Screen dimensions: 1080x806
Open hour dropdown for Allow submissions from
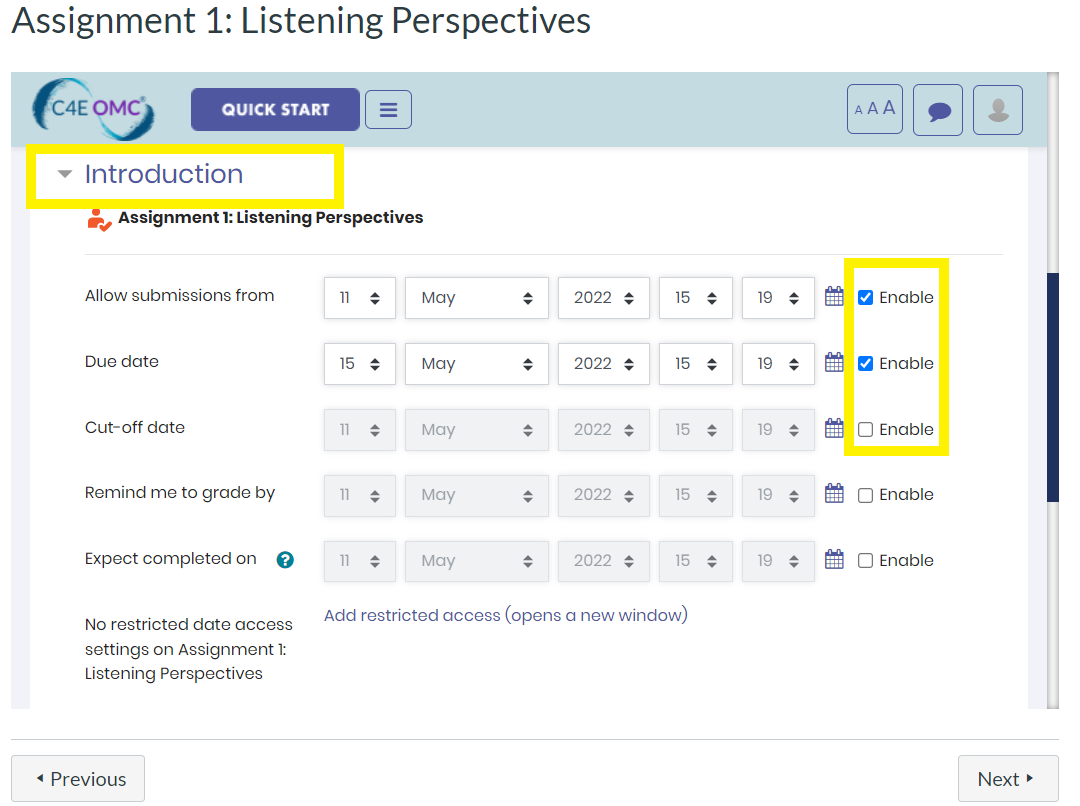coord(696,298)
